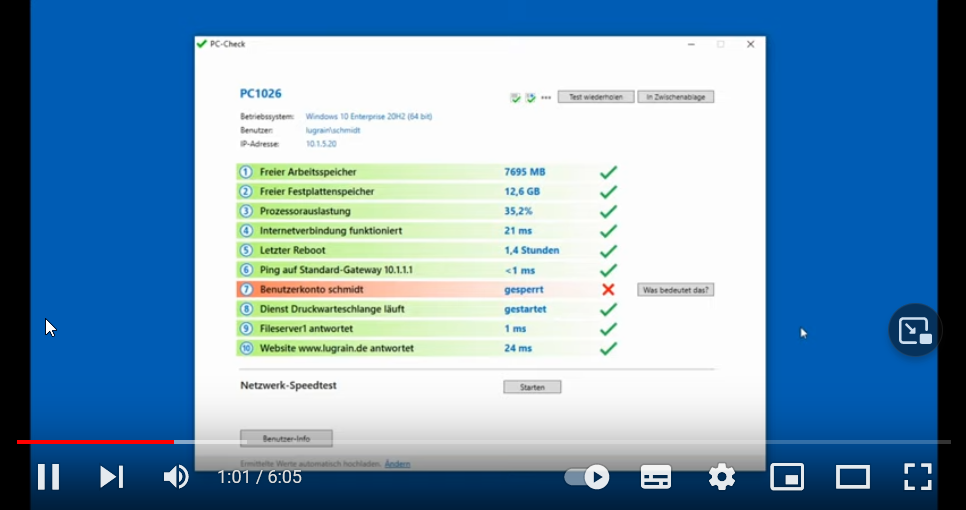Open the Benutzer-Info button
This screenshot has width=966, height=510.
point(286,438)
